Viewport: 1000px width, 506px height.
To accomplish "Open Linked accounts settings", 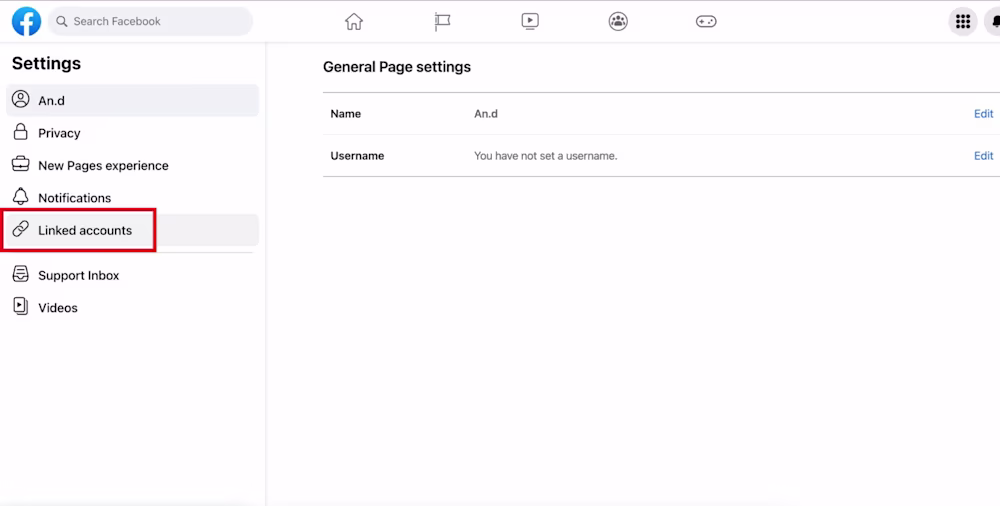I will coord(133,230).
